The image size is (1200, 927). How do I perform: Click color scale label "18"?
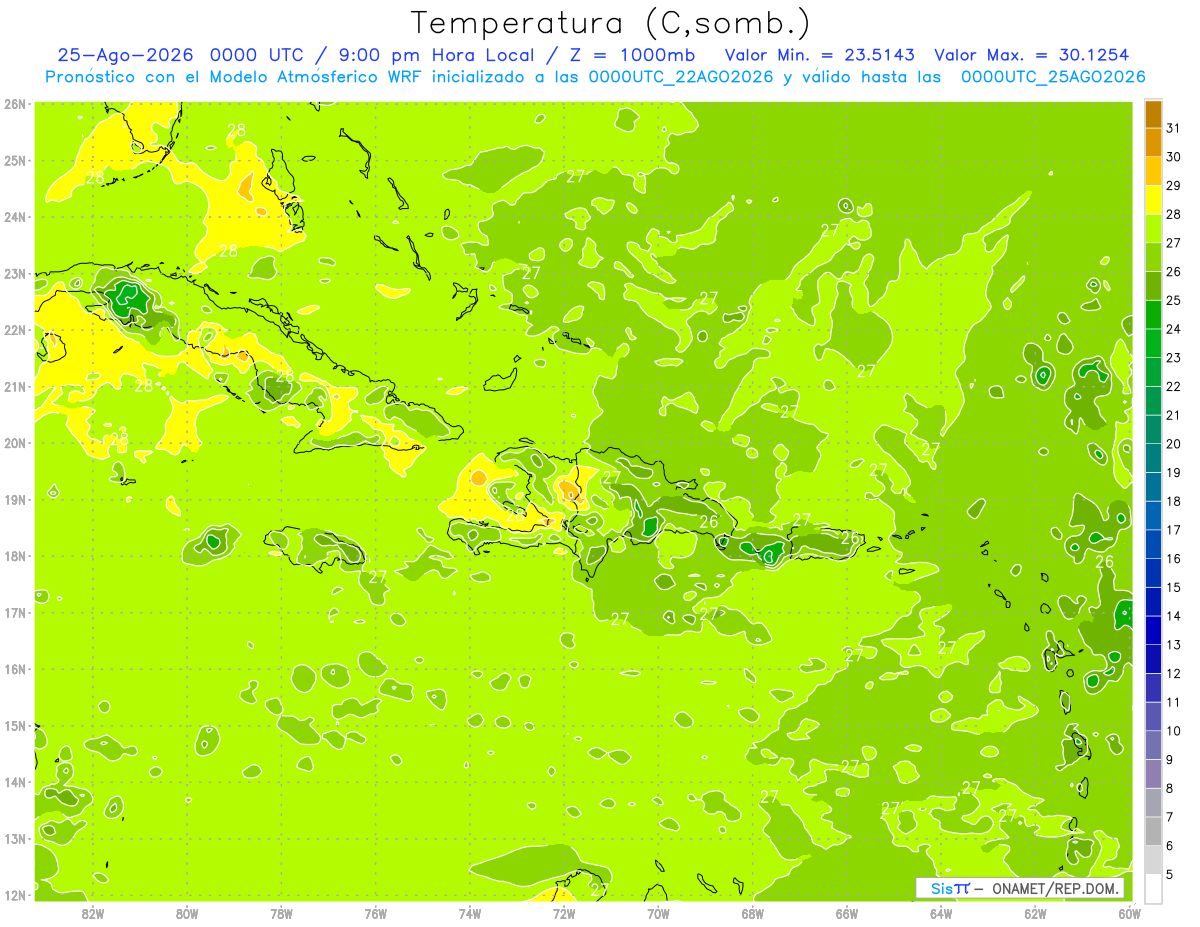(1173, 501)
